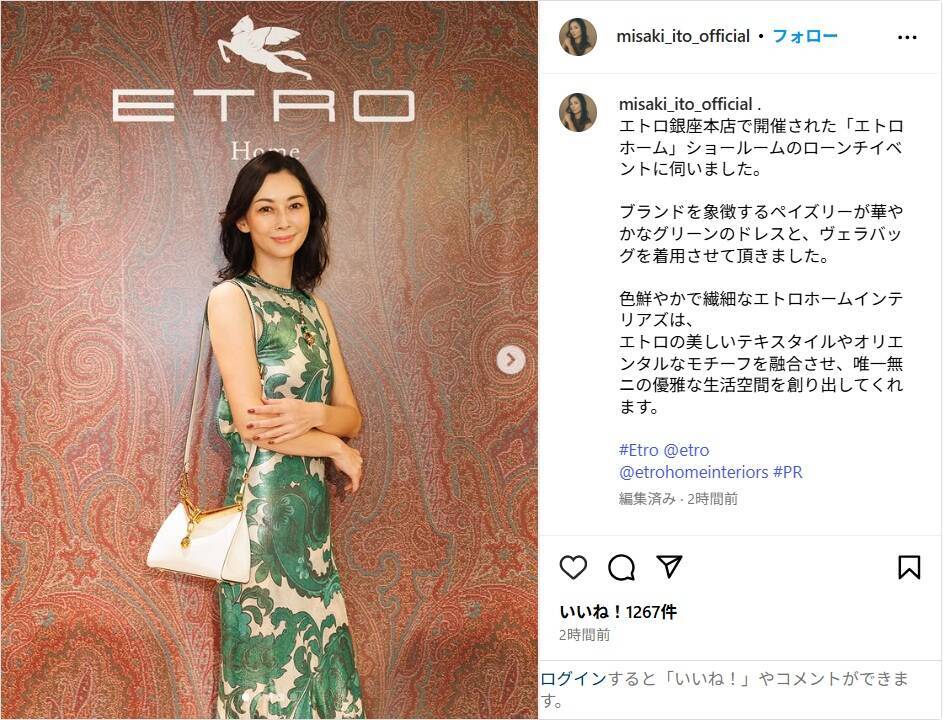
Task: Save the post with the bookmark icon
Action: coord(909,567)
